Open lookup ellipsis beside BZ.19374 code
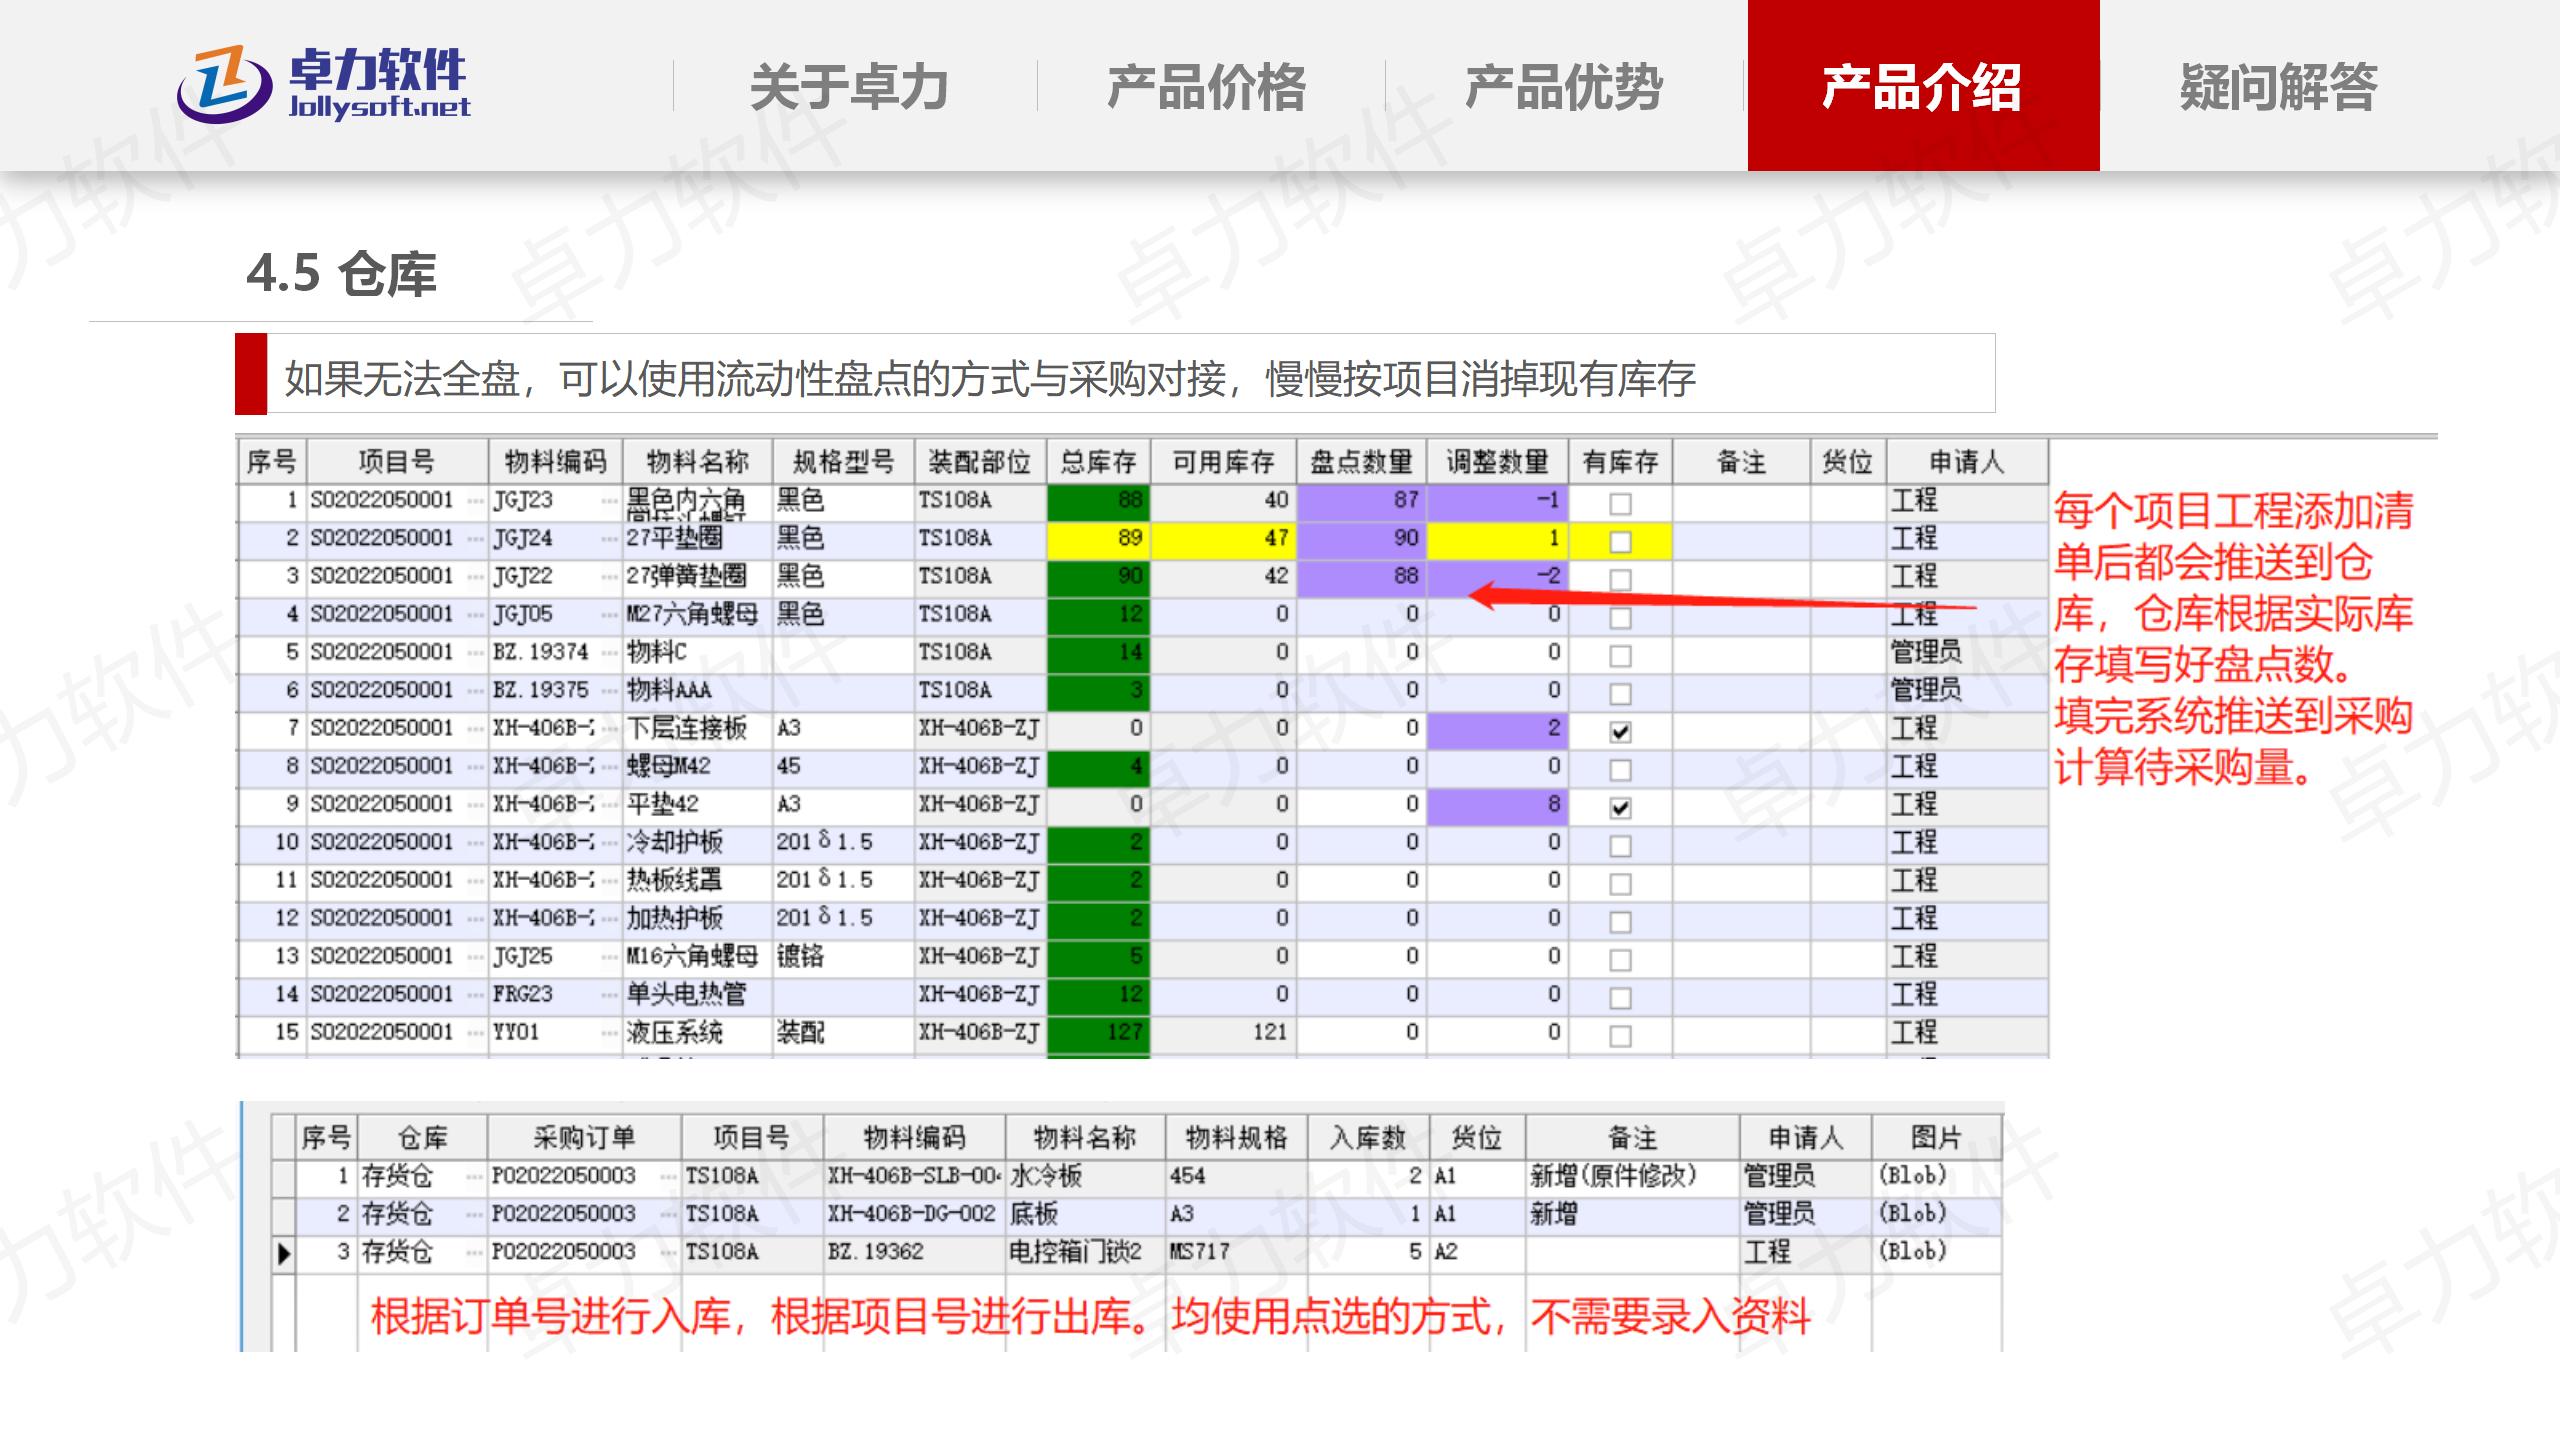The height and width of the screenshot is (1440, 2560). coord(609,653)
